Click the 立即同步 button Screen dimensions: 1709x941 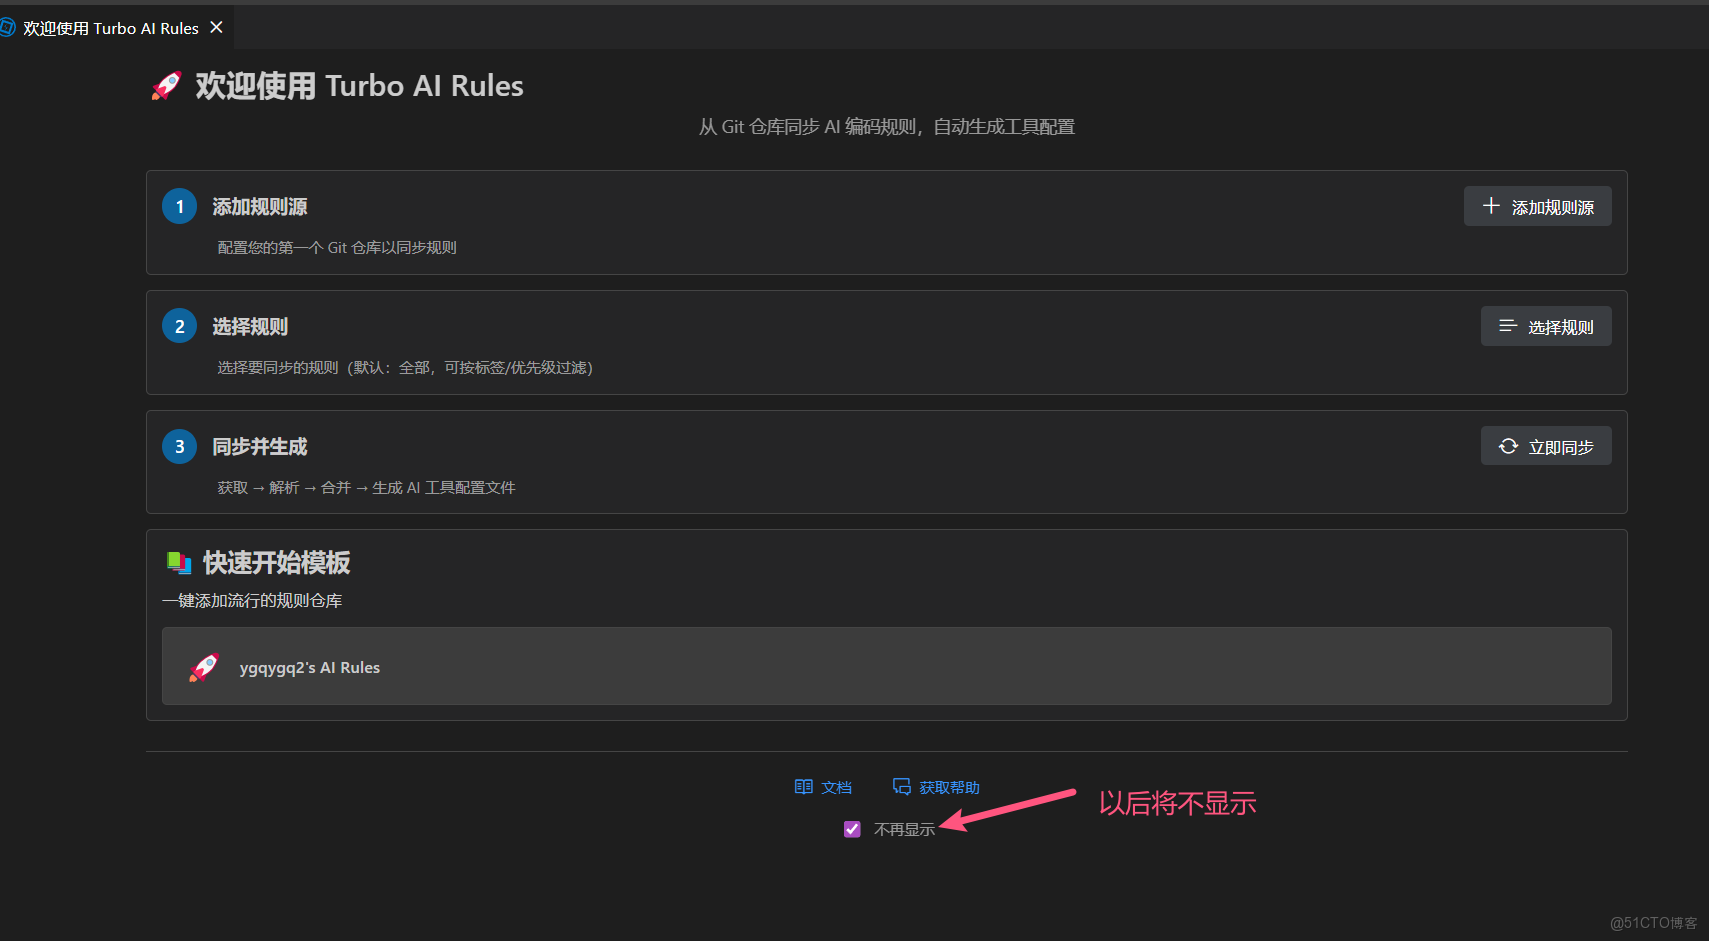pos(1546,446)
